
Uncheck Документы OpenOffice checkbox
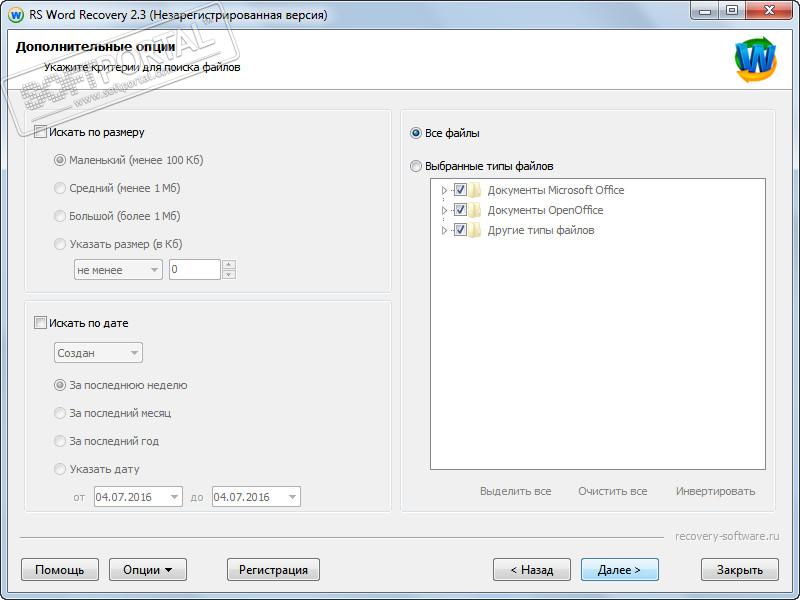point(460,210)
